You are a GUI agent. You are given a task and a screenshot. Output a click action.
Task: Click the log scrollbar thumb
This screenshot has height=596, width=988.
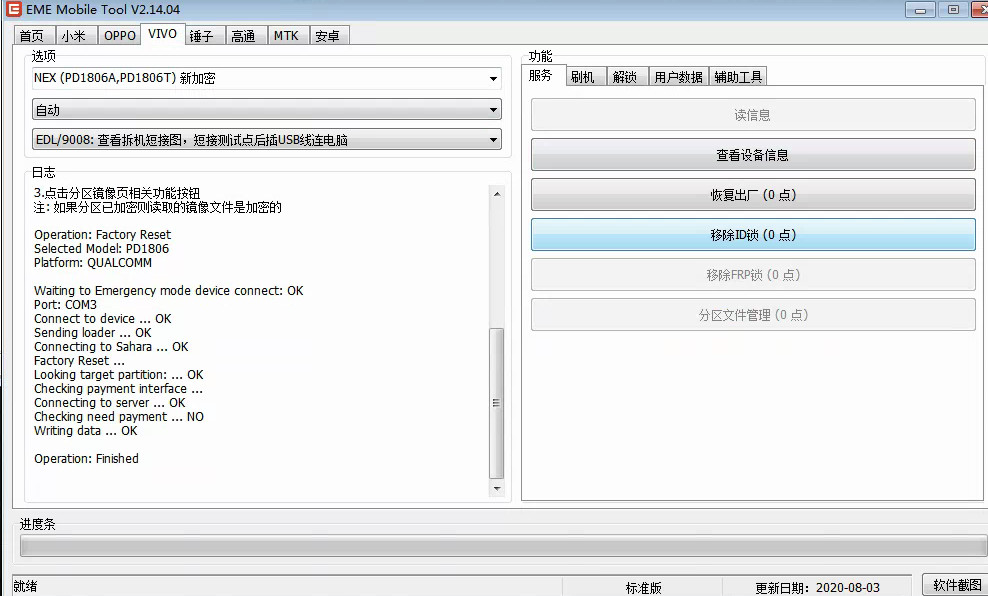(497, 403)
